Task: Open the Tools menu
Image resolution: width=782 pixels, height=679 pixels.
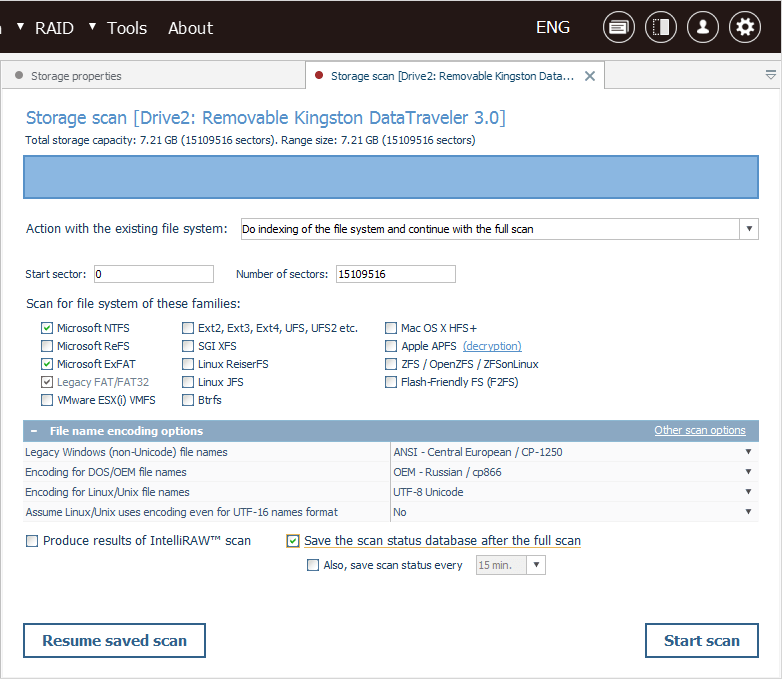Action: 127,28
